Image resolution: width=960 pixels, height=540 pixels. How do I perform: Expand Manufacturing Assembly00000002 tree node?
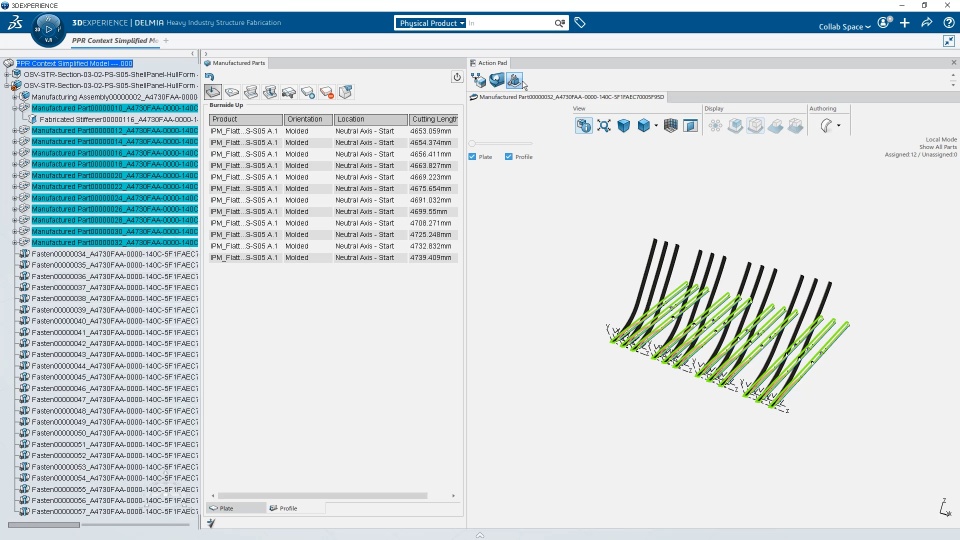click(15, 97)
